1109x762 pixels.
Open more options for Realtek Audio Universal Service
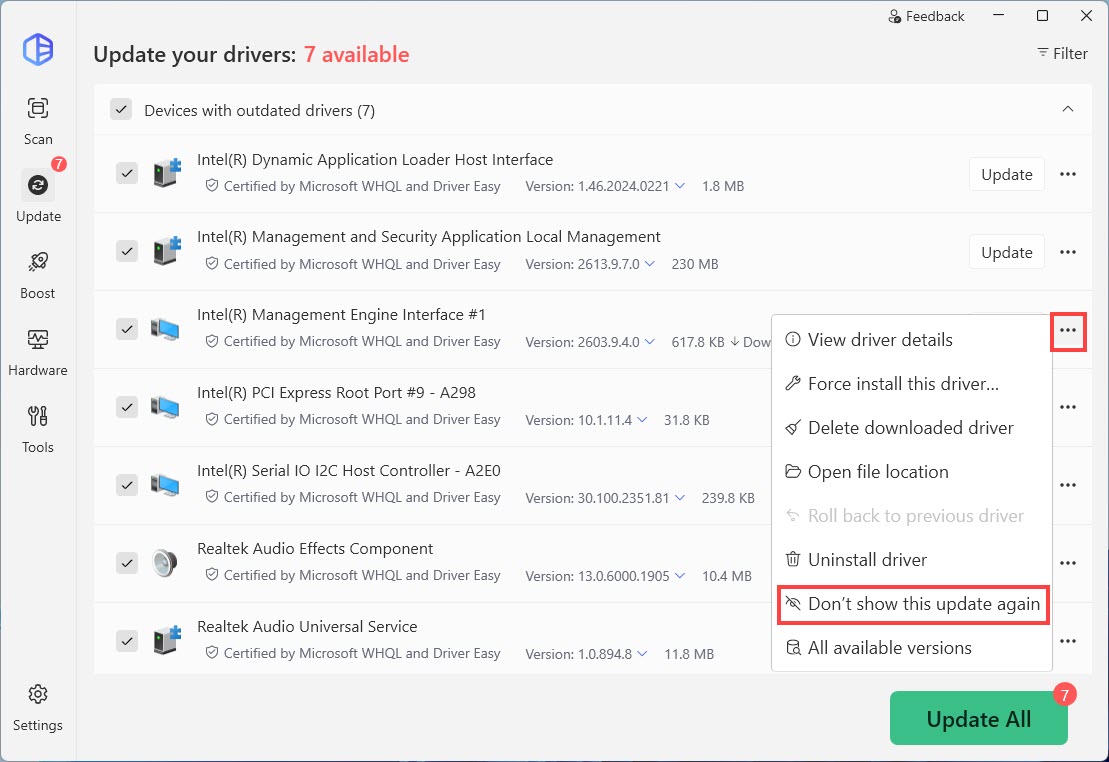(x=1067, y=641)
